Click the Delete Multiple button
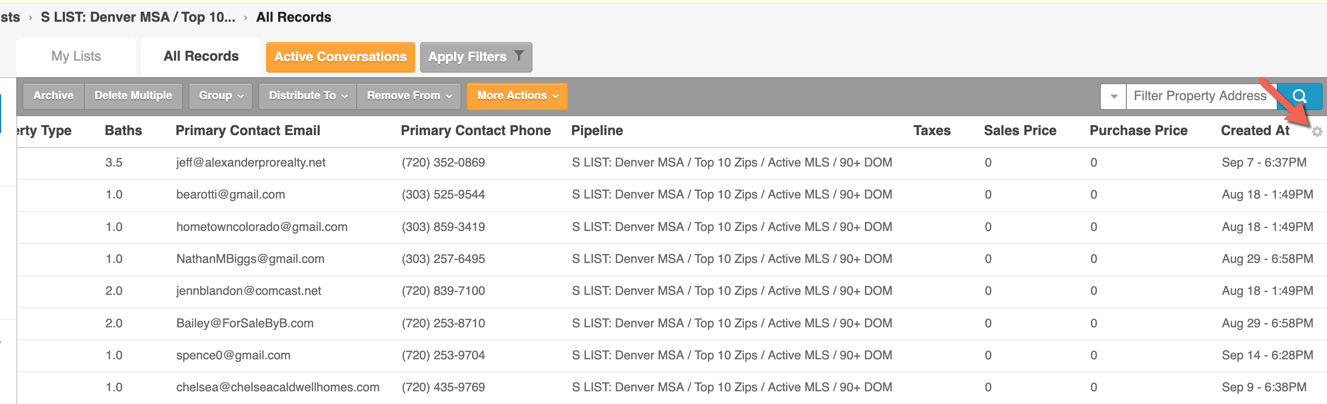1327x404 pixels. [133, 96]
